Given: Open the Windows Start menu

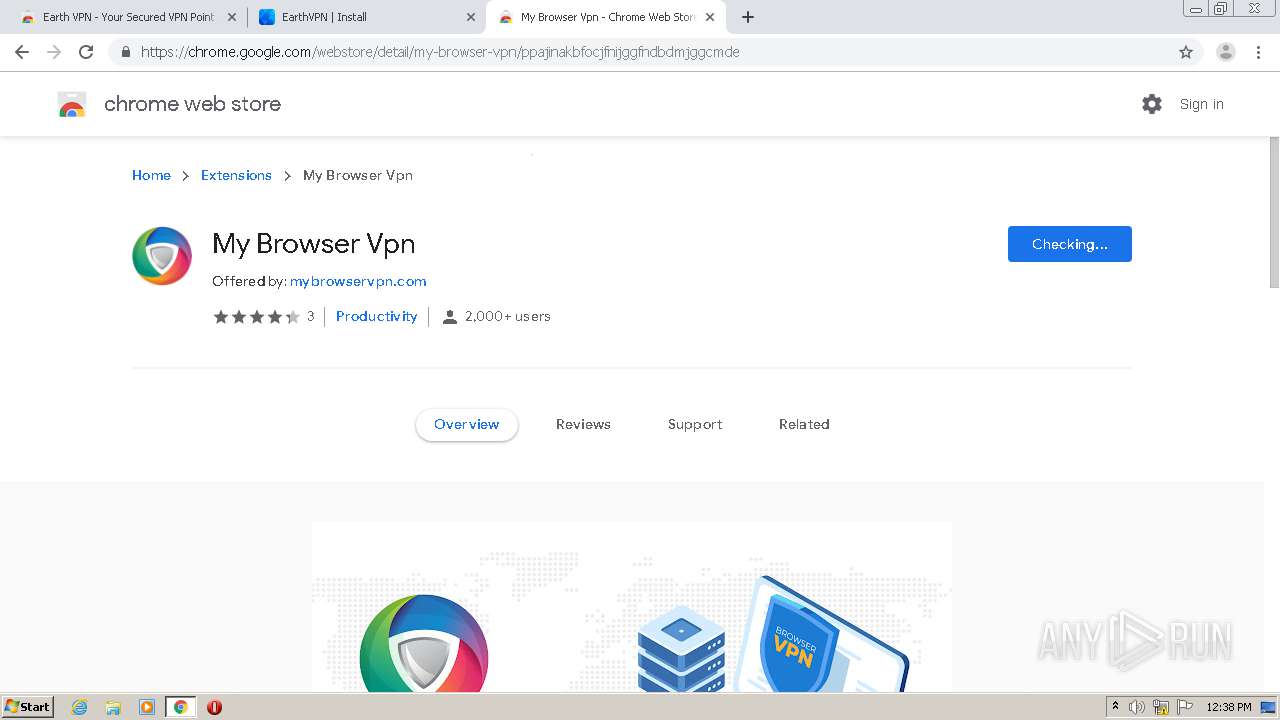Looking at the screenshot, I should [x=28, y=706].
